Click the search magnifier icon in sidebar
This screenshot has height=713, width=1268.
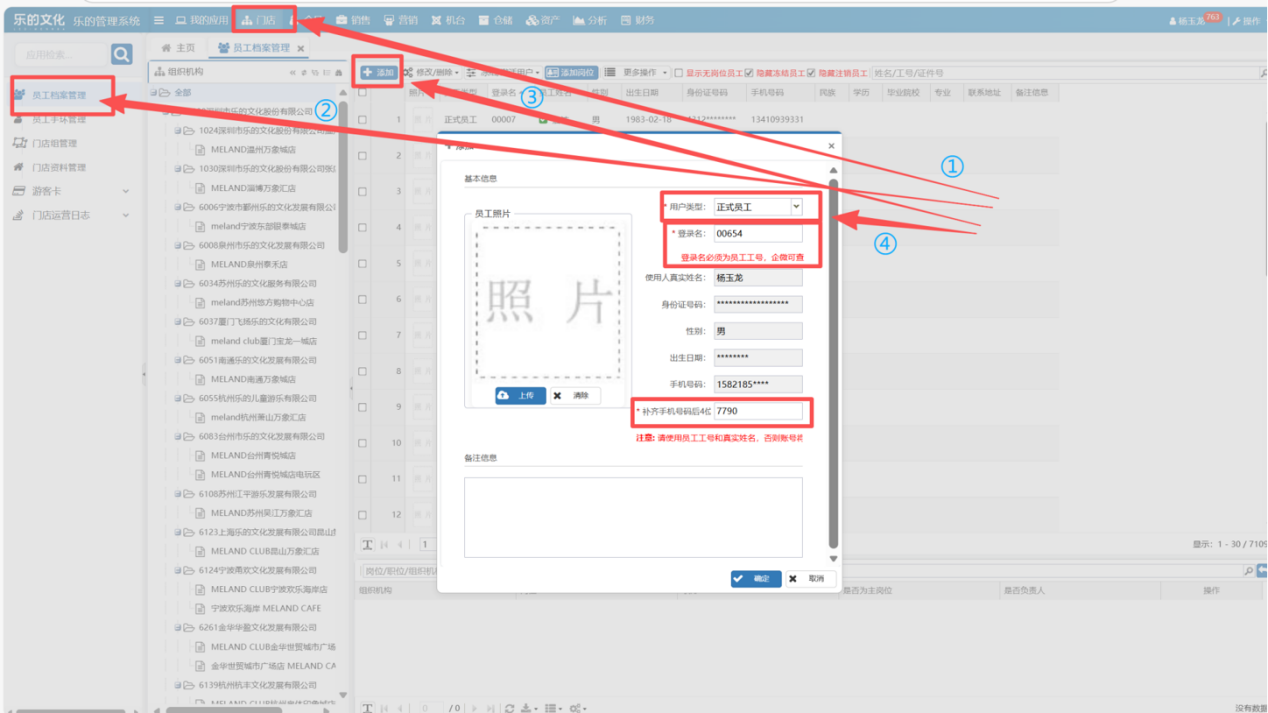click(x=121, y=54)
